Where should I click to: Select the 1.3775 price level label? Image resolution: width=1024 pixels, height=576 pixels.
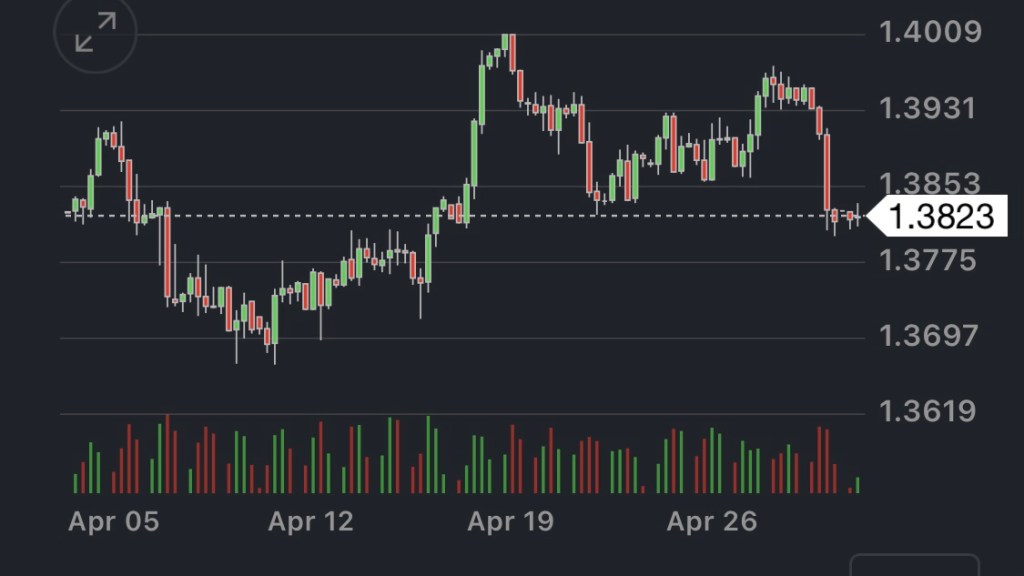pos(929,261)
